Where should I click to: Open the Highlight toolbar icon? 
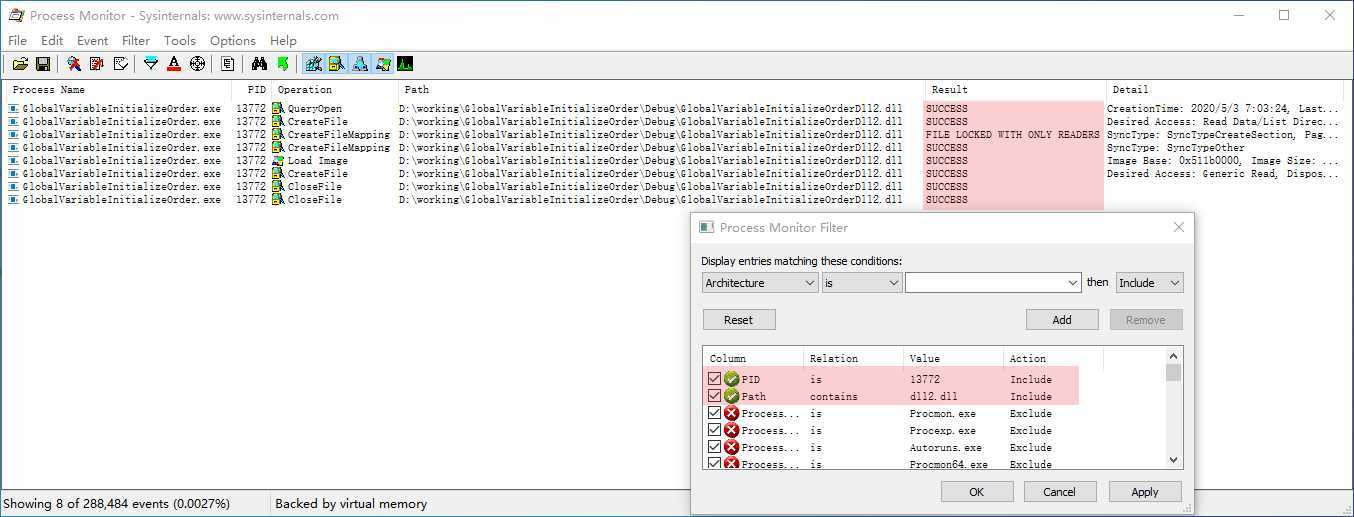pyautogui.click(x=174, y=64)
